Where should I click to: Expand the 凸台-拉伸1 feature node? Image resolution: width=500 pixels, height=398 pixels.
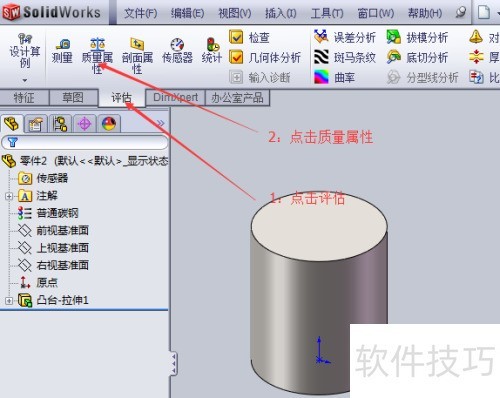[x=9, y=301]
